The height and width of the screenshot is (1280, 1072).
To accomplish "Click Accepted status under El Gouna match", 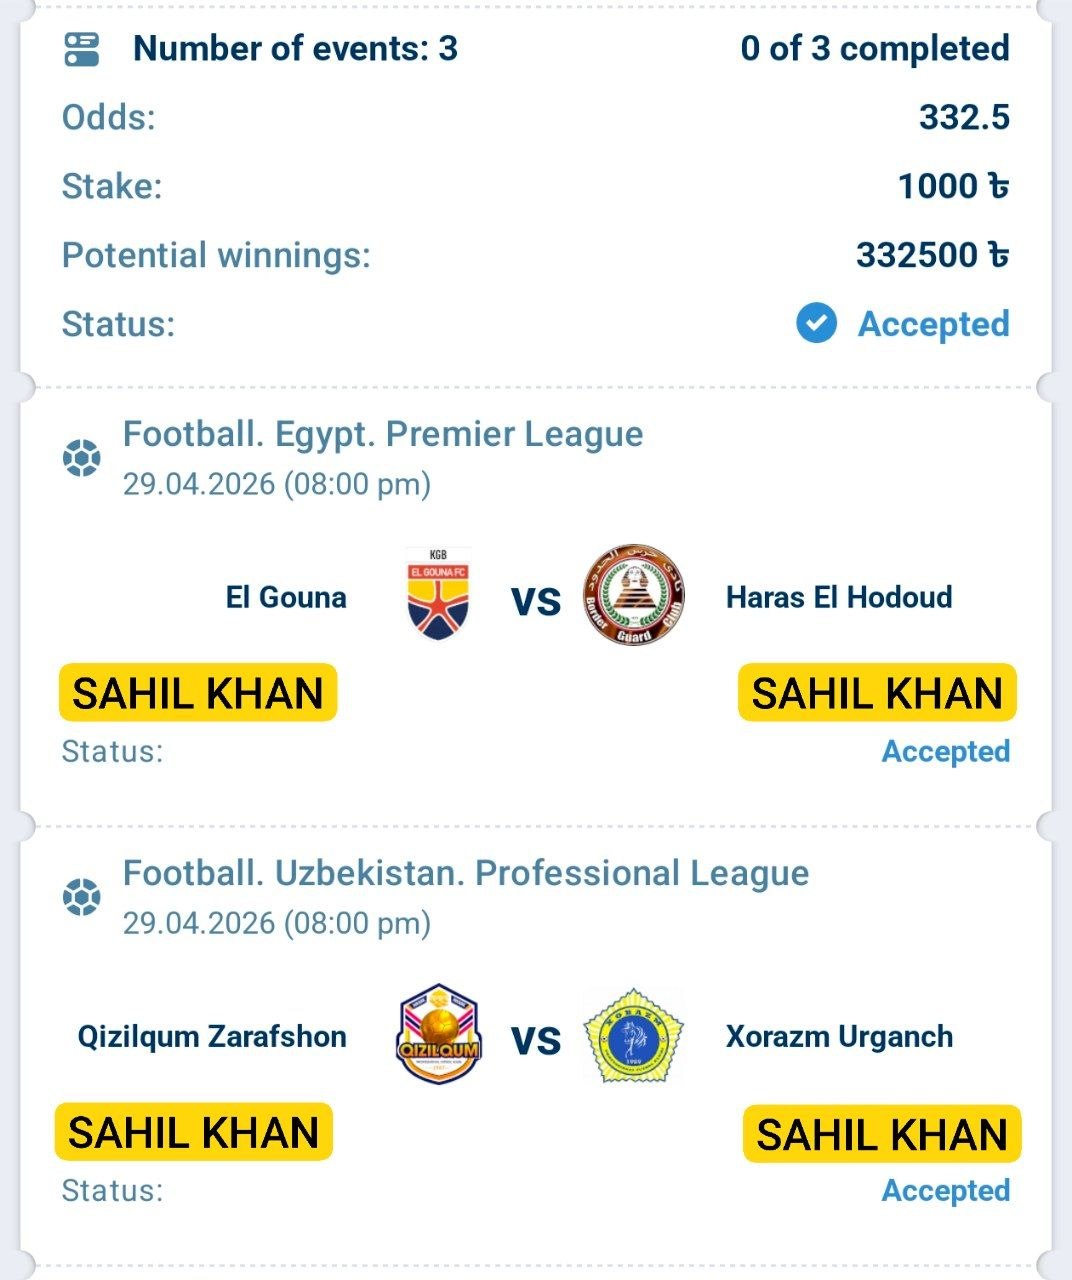I will click(945, 751).
